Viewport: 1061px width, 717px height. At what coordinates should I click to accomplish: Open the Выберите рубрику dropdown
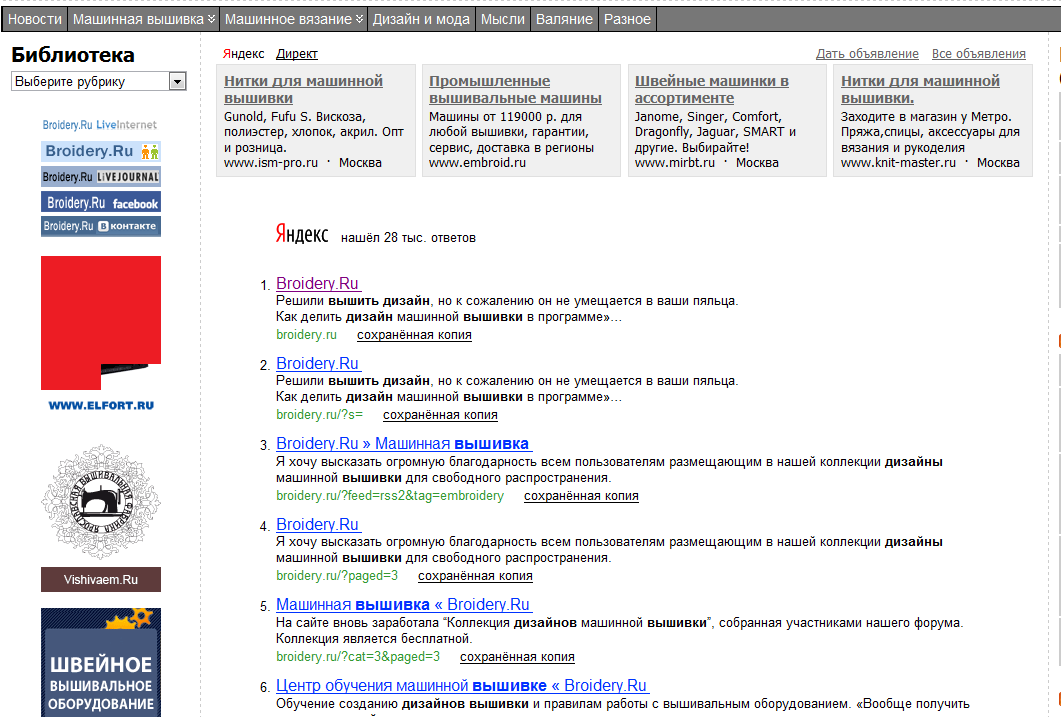point(99,81)
